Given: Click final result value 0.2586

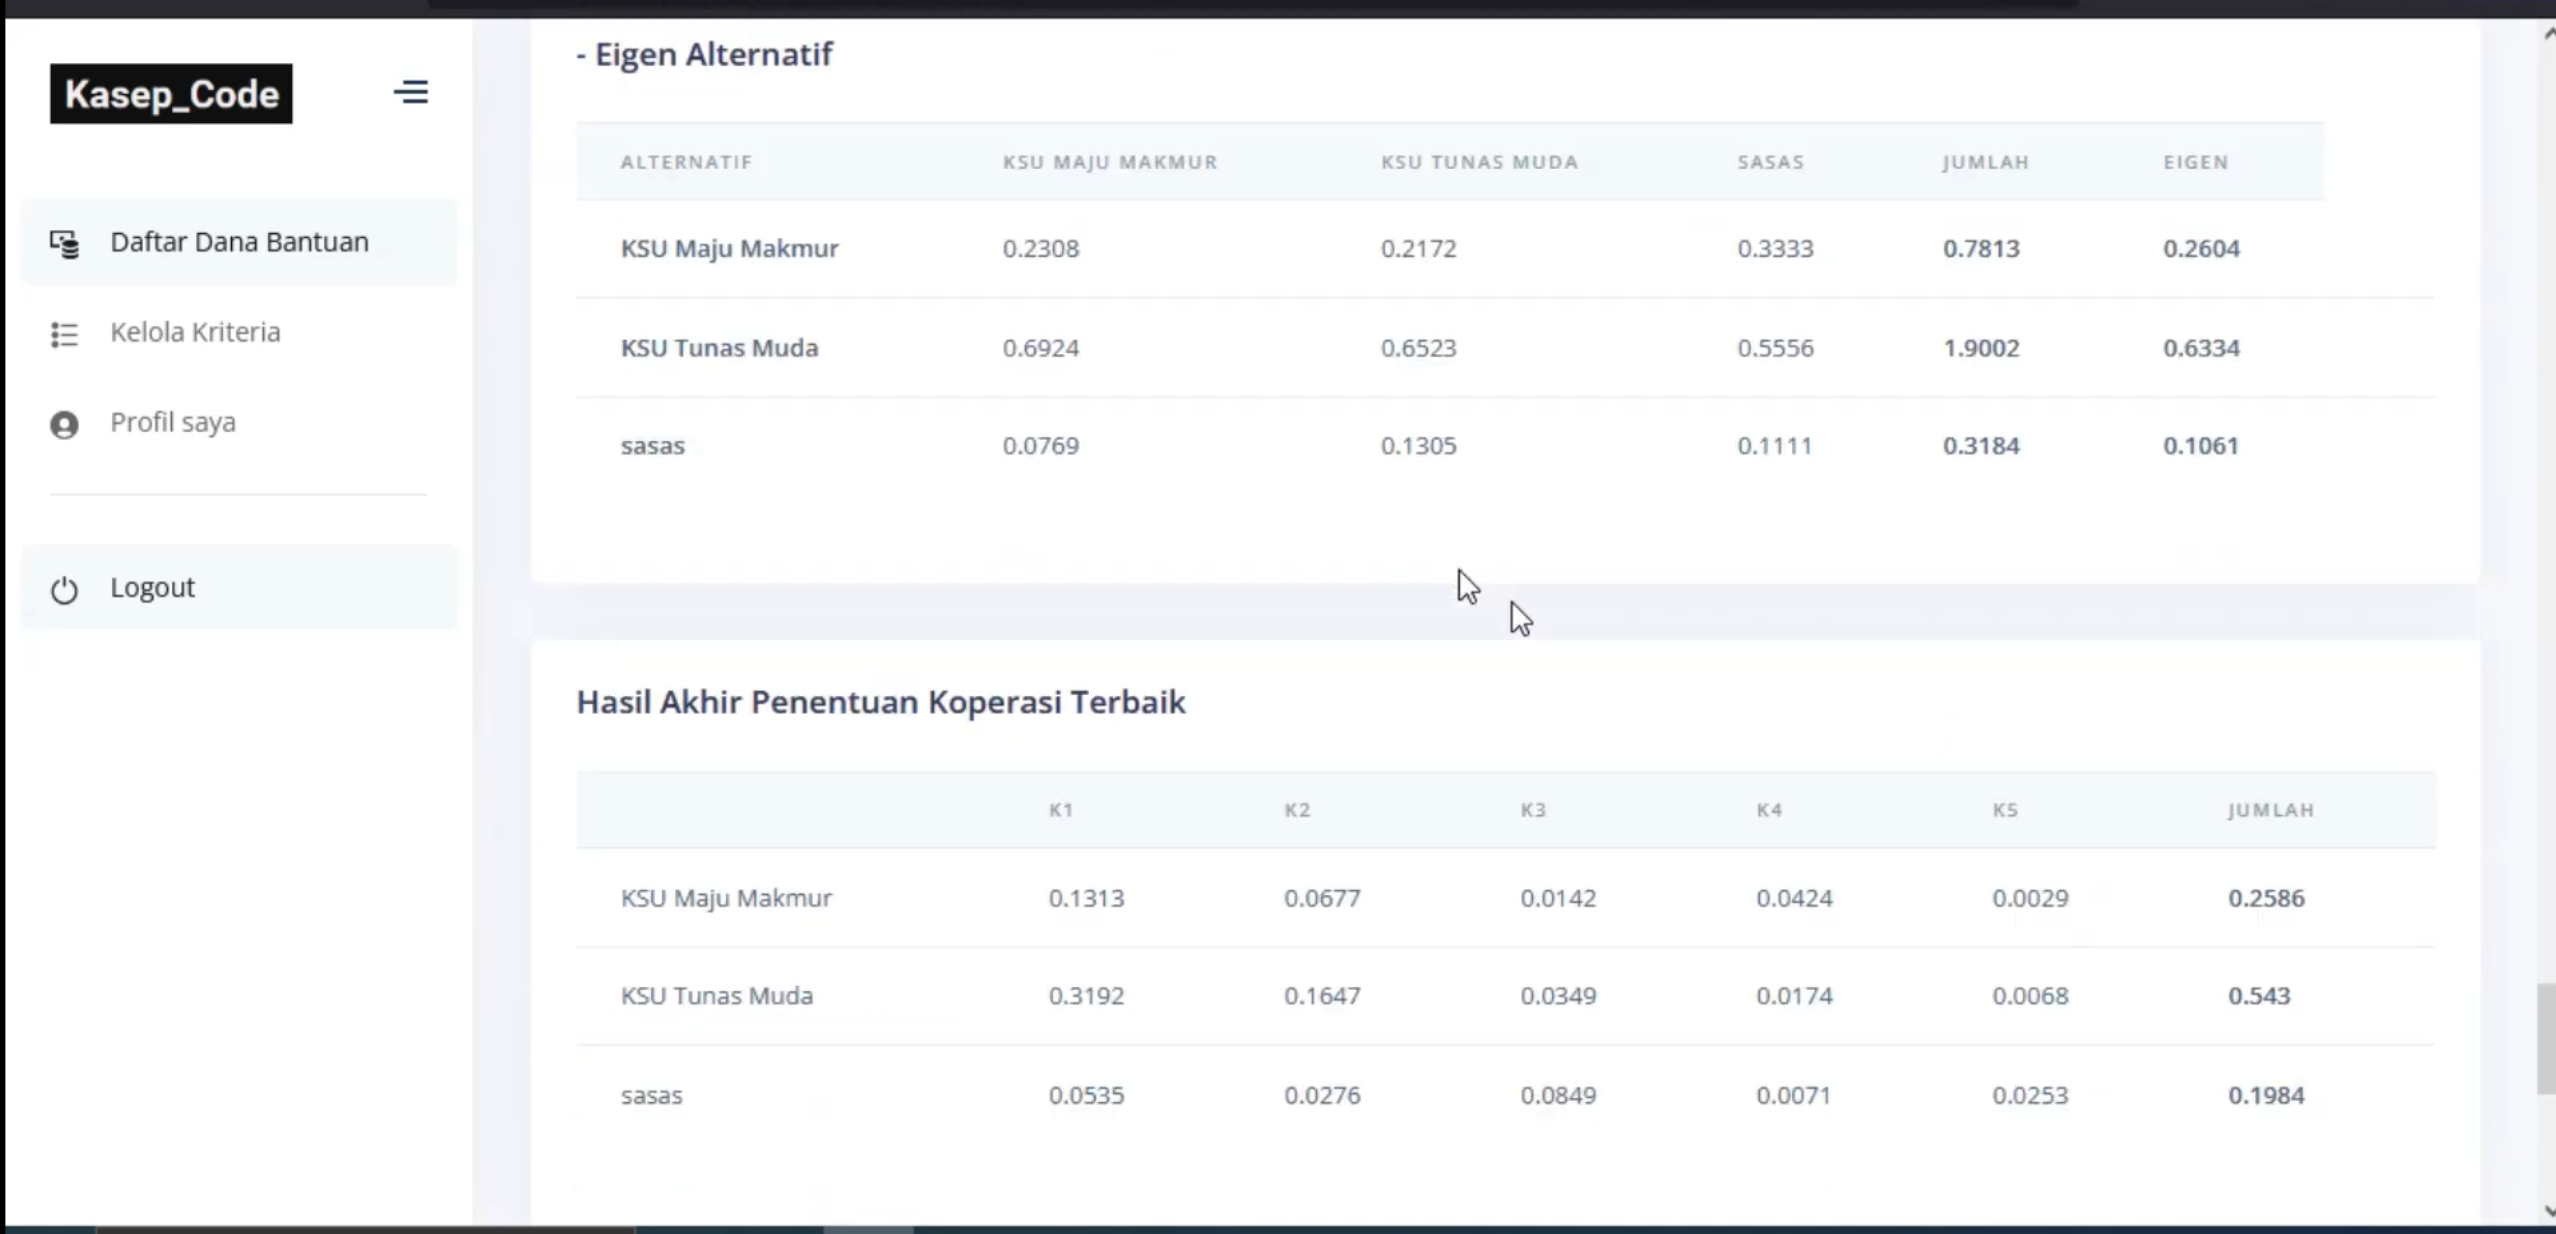Looking at the screenshot, I should (x=2266, y=898).
